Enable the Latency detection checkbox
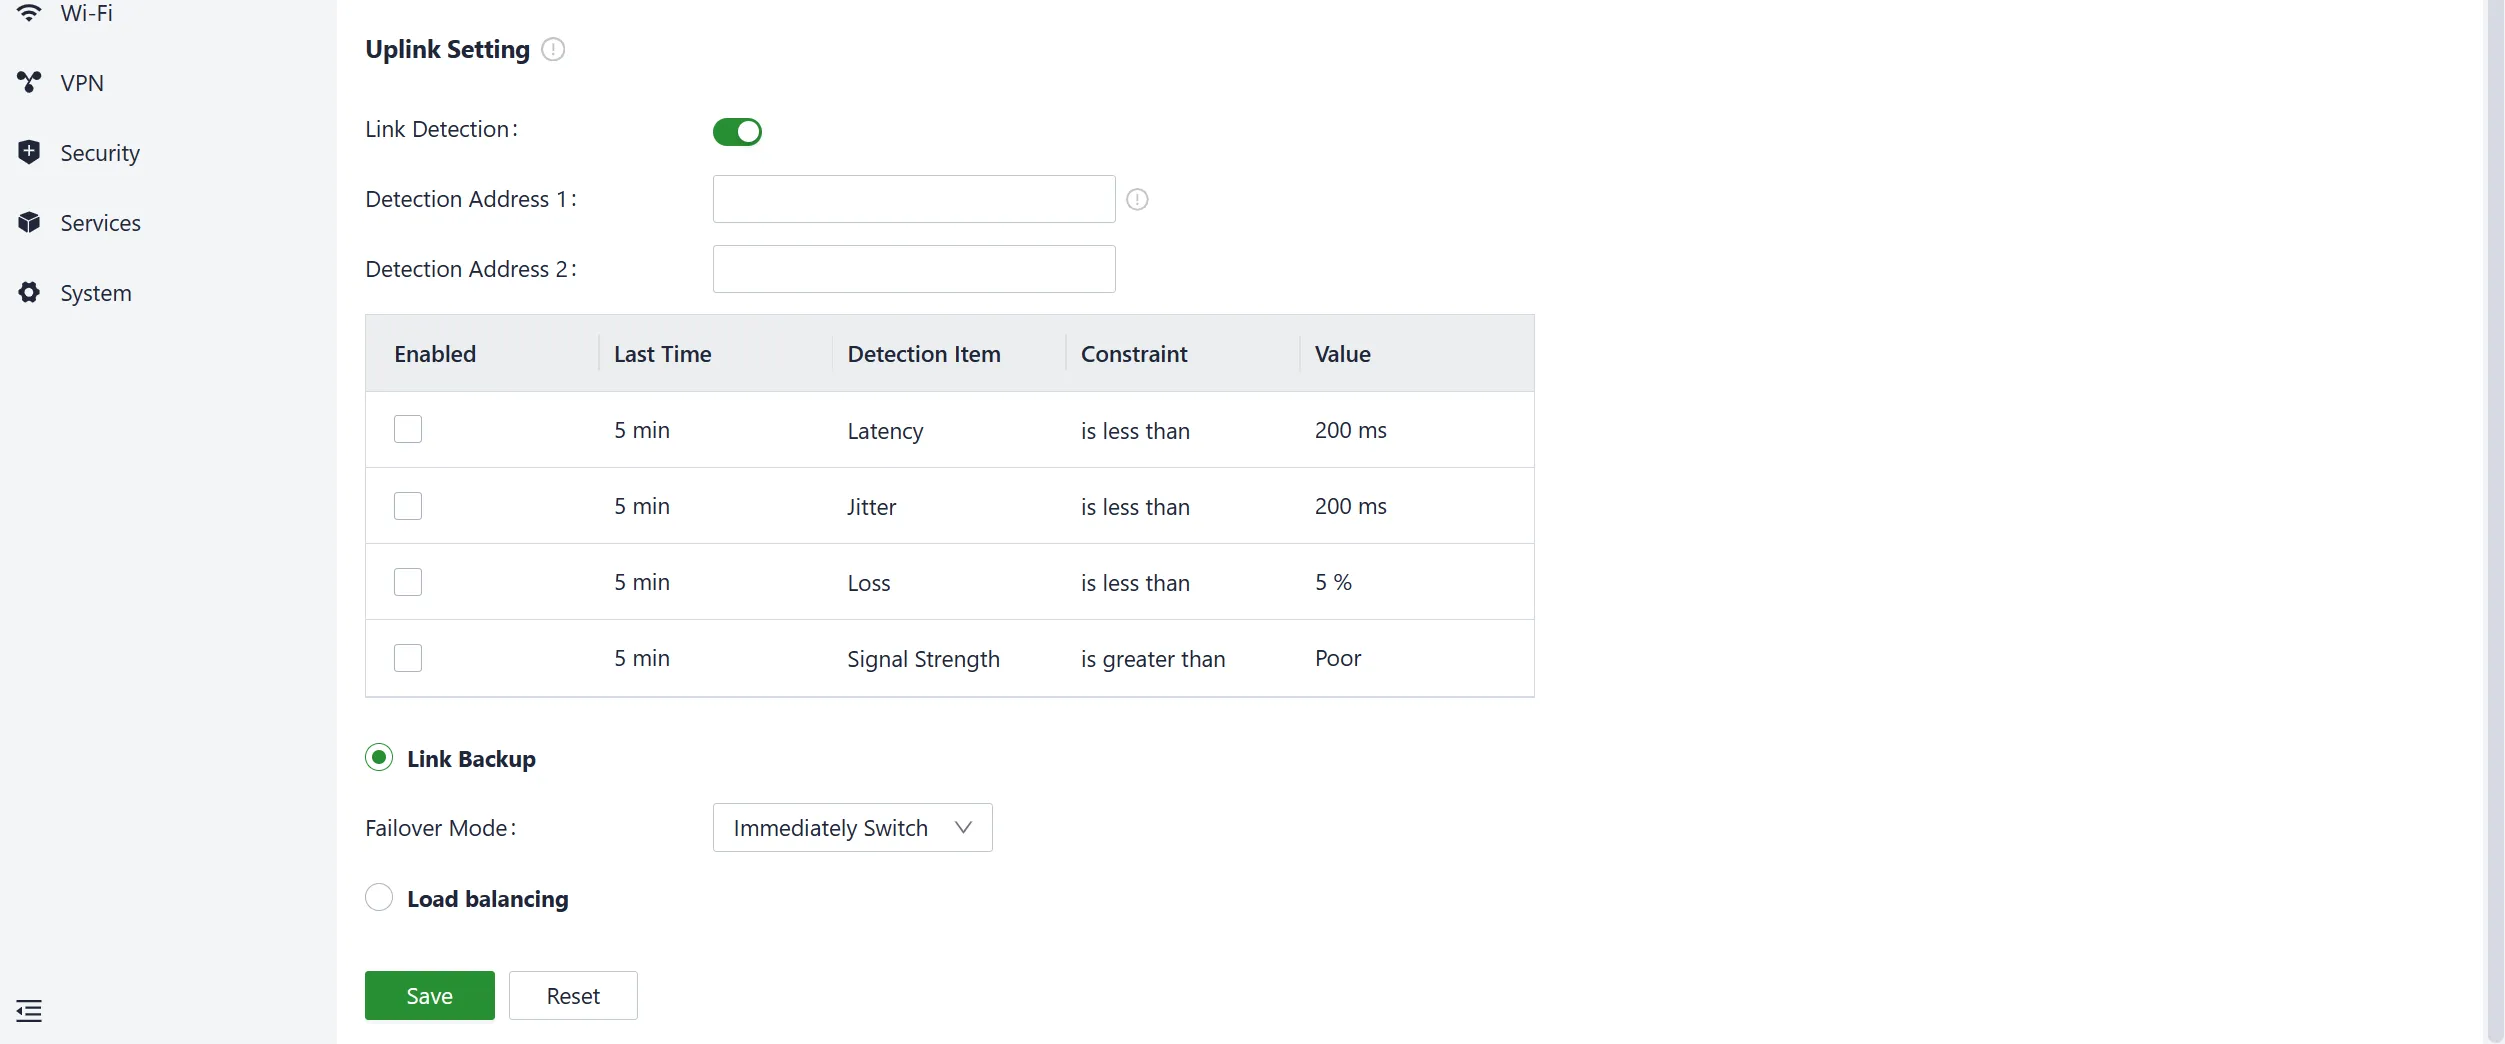Screen dimensions: 2505x1044 tap(408, 429)
